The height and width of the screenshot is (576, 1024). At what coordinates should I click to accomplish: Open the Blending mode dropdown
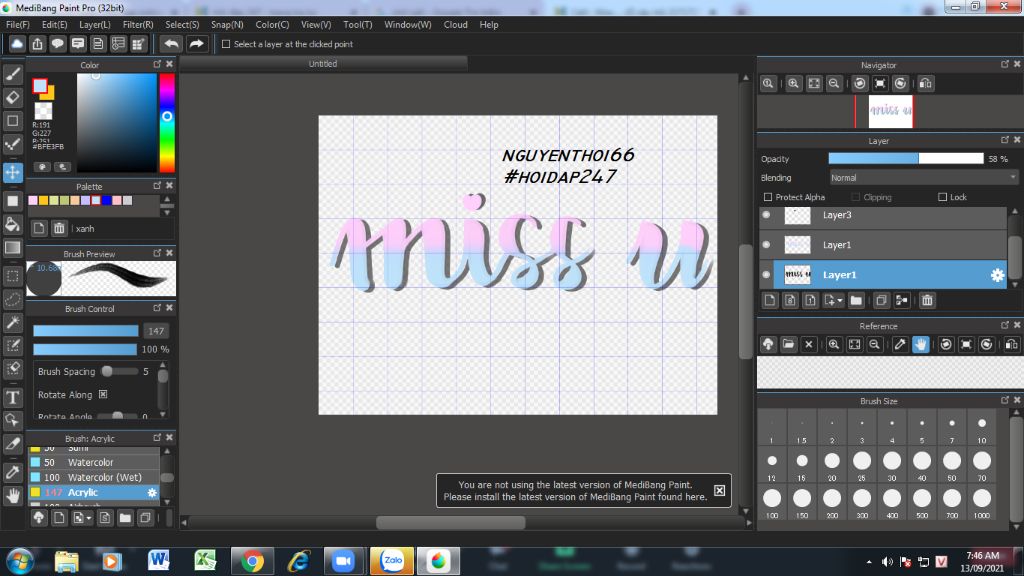(923, 178)
